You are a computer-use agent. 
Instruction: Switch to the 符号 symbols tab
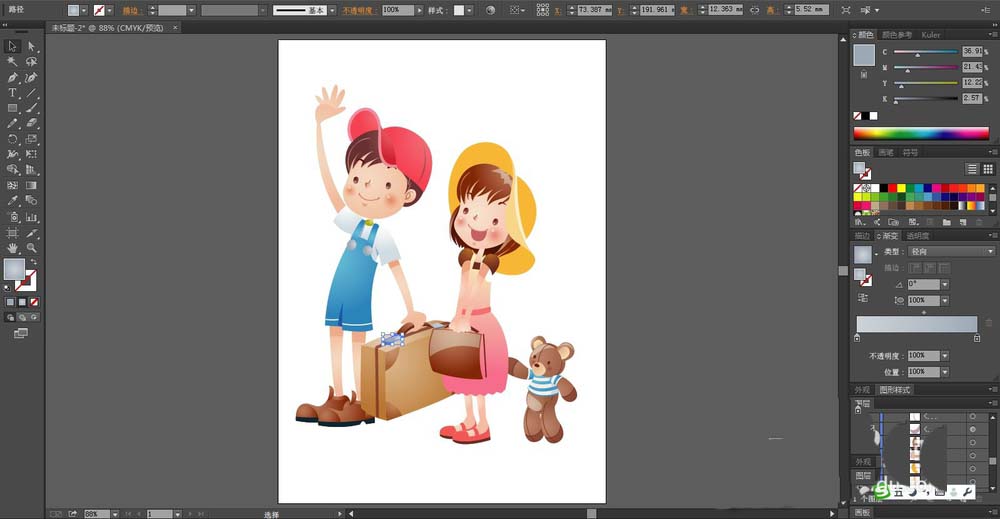point(910,152)
